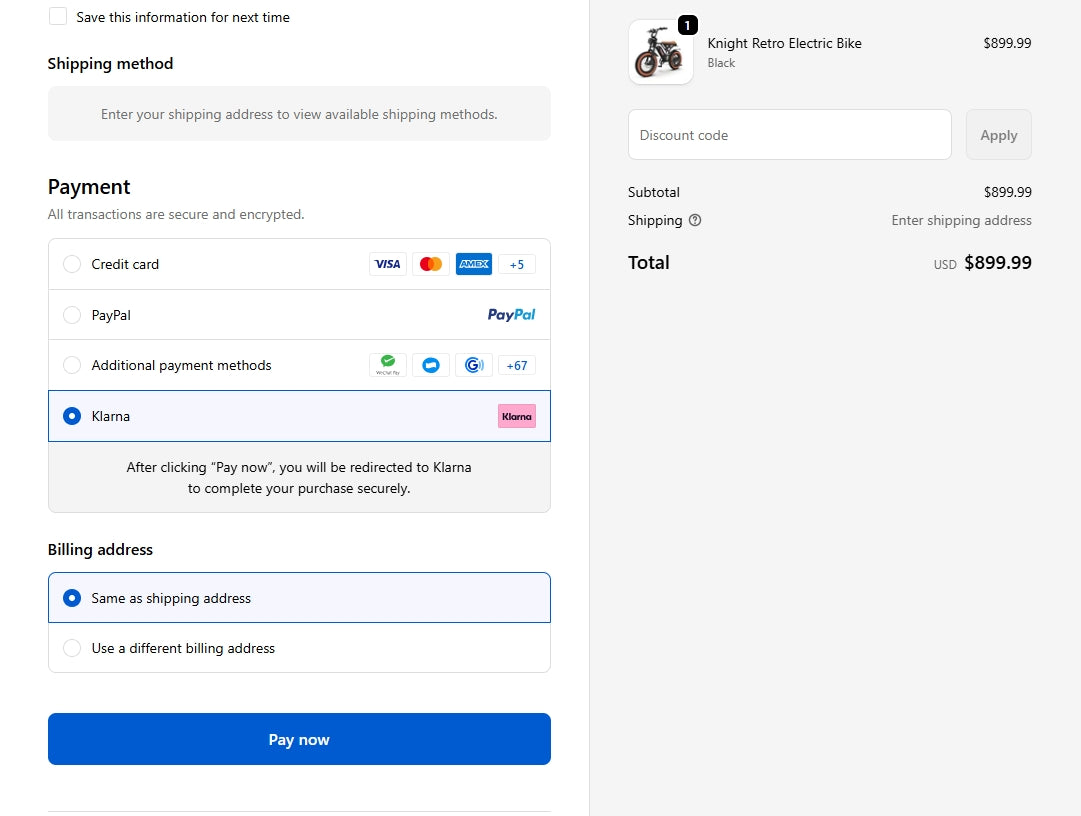
Task: Click the PayPal logo
Action: (511, 315)
